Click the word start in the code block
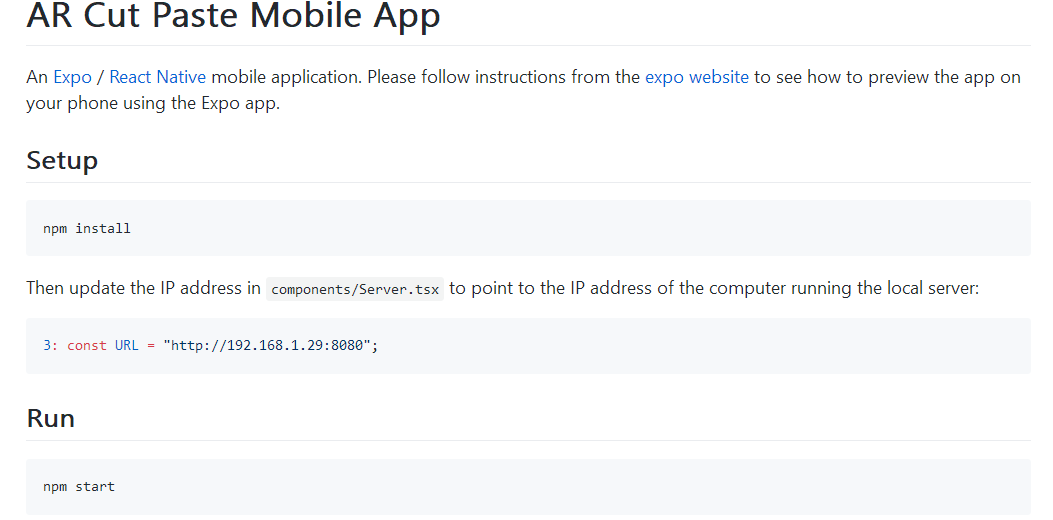The height and width of the screenshot is (520, 1053). tap(95, 487)
